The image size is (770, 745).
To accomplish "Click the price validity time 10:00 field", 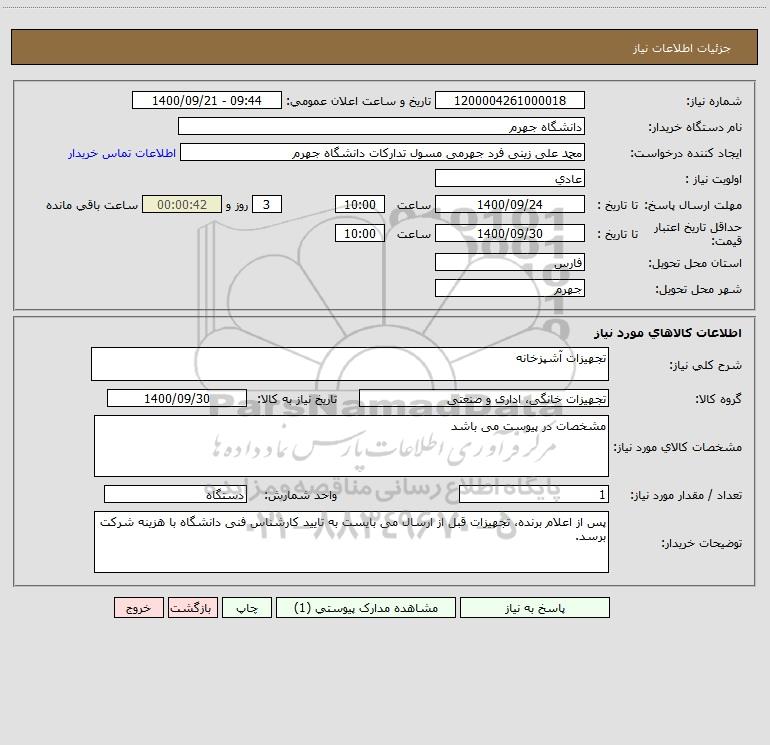I will [x=359, y=233].
